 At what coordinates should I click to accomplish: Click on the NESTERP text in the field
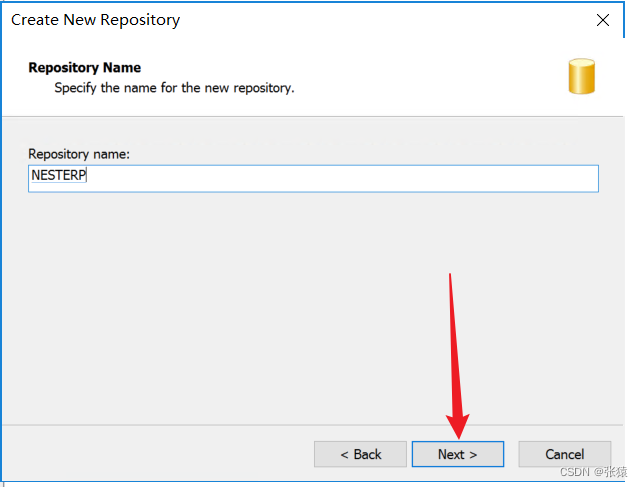pos(59,178)
